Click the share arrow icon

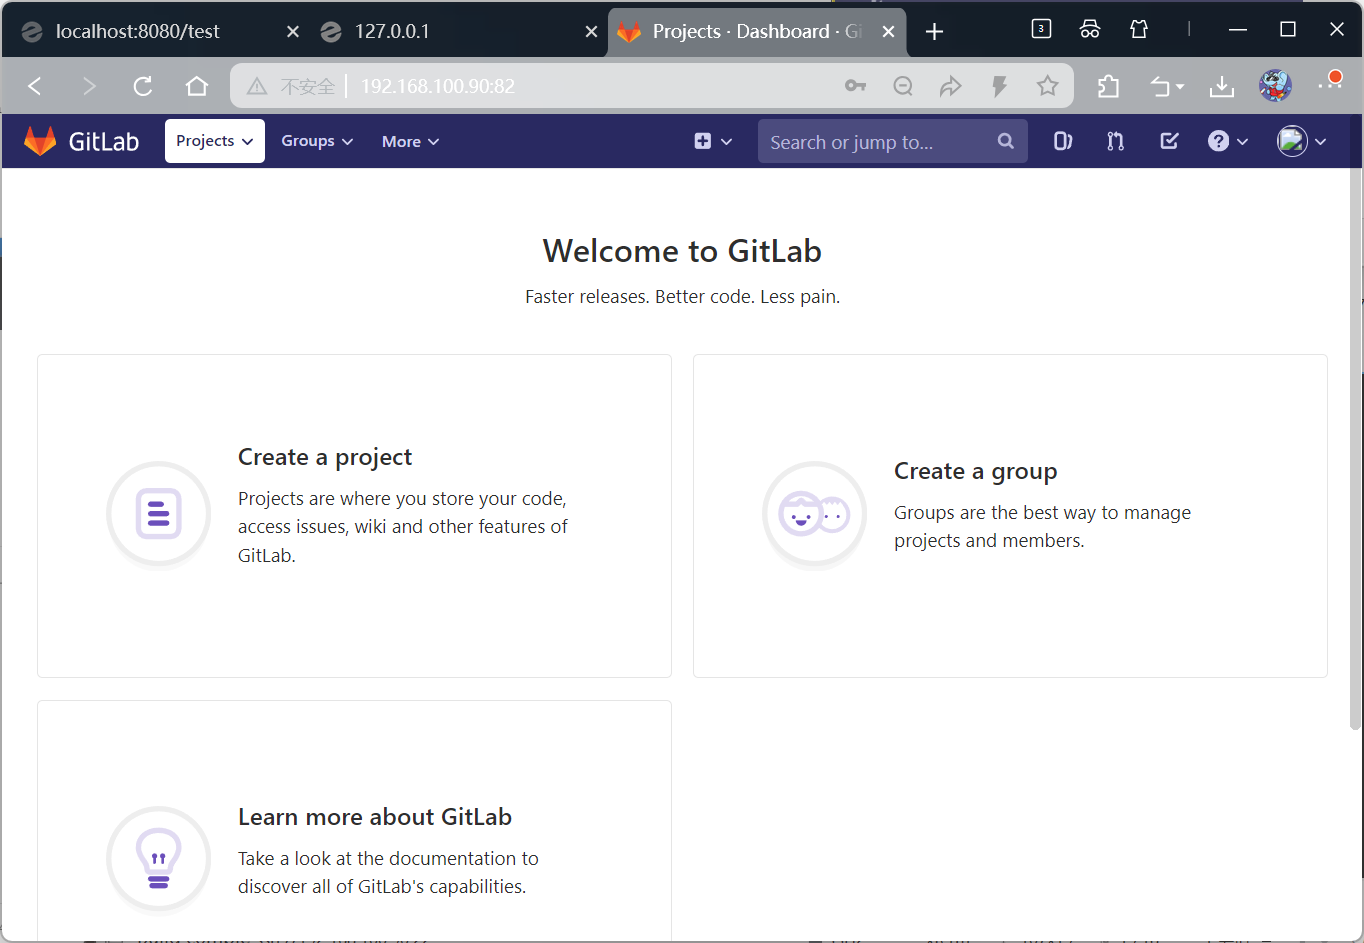click(x=951, y=86)
